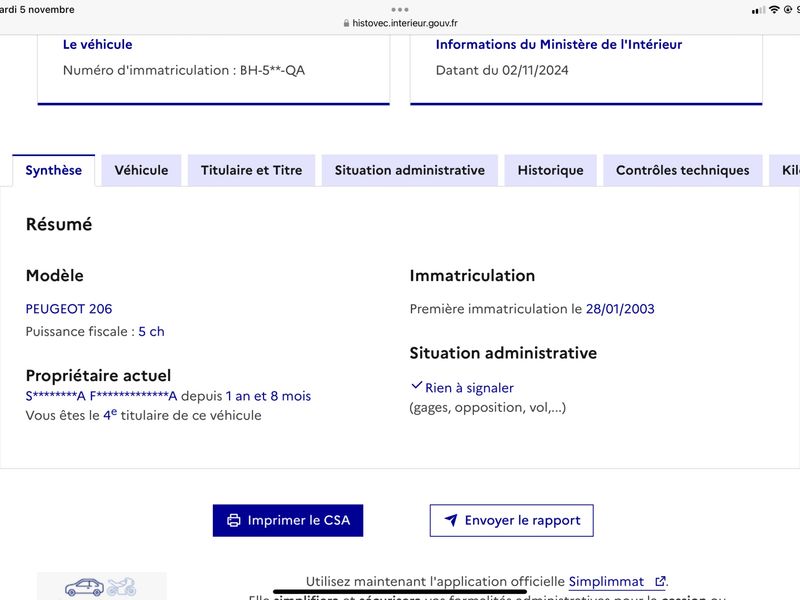Image resolution: width=800 pixels, height=600 pixels.
Task: Open the Titulaire et Titre tab
Action: click(x=252, y=170)
